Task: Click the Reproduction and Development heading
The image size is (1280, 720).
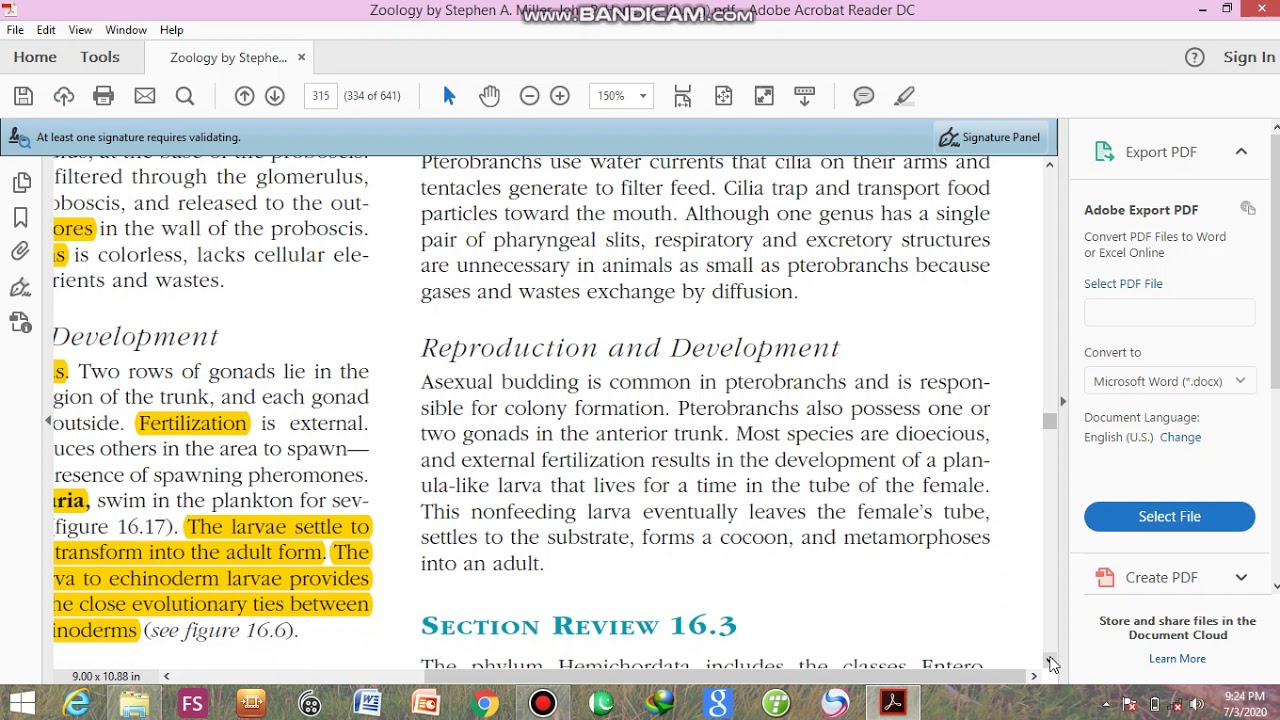Action: coord(630,348)
